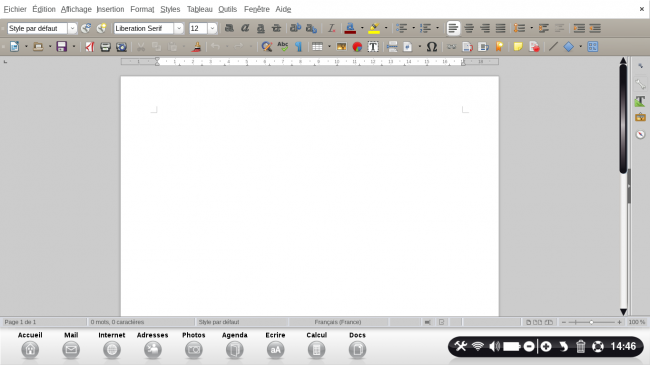The height and width of the screenshot is (365, 650).
Task: Click the Clear Direct Formatting icon
Action: 332,28
